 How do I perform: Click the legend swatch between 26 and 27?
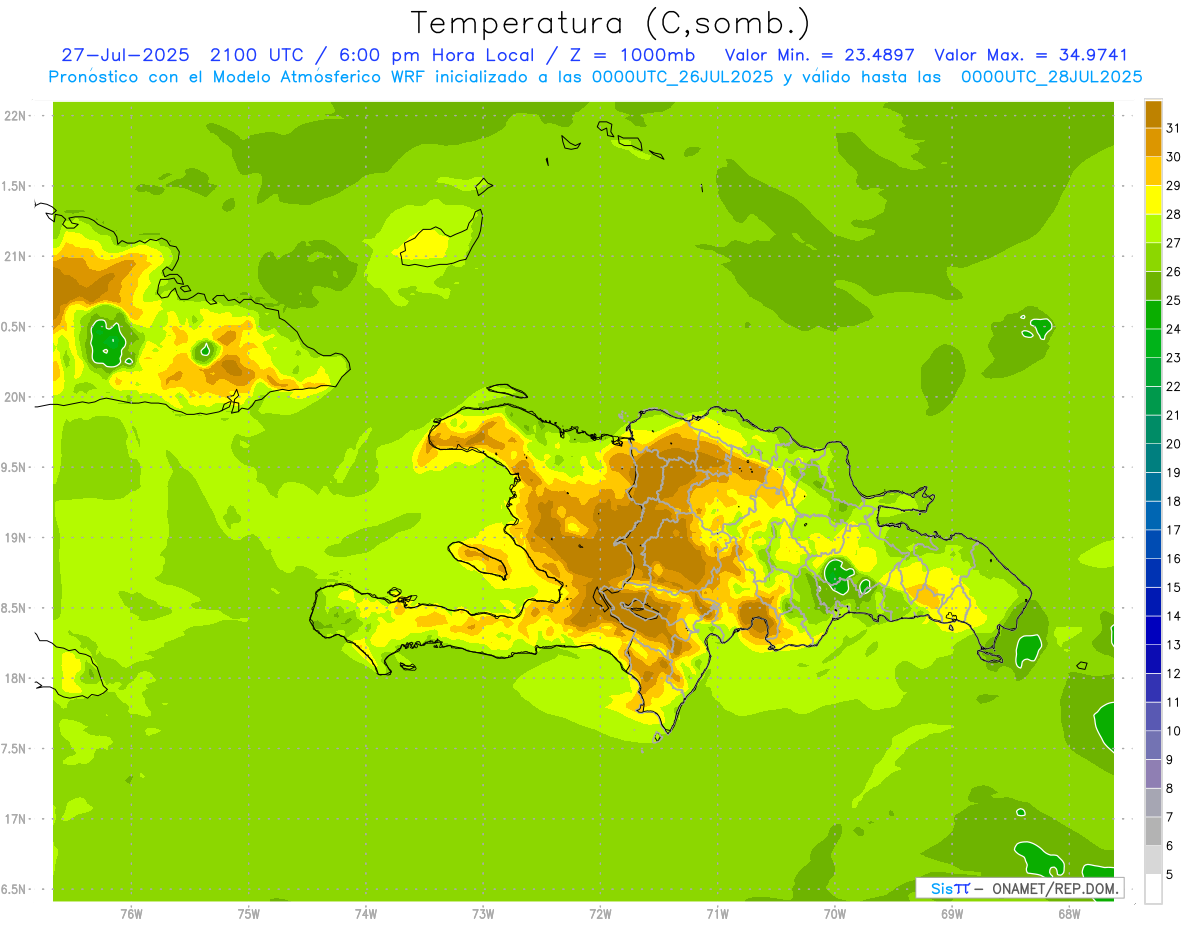1153,258
